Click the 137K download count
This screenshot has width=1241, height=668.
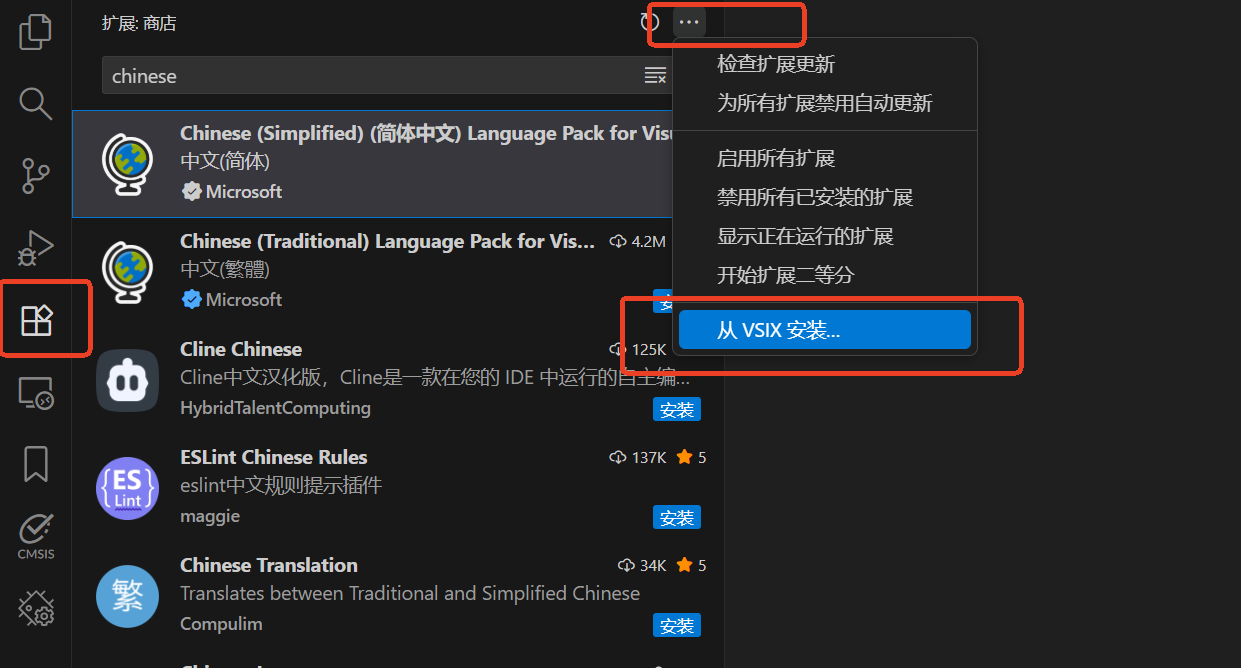click(x=637, y=457)
